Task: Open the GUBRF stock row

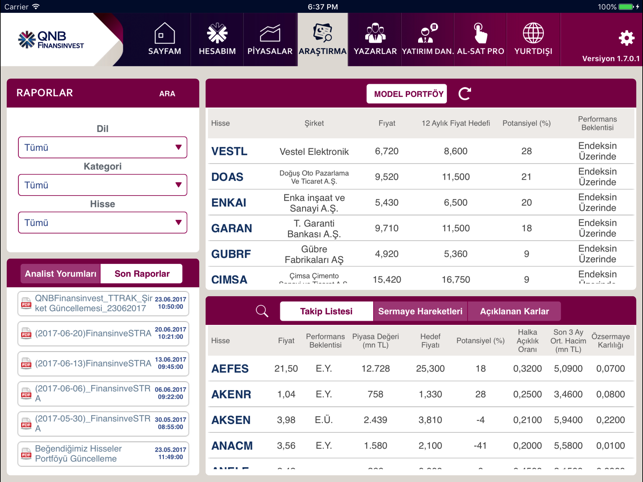Action: point(421,254)
